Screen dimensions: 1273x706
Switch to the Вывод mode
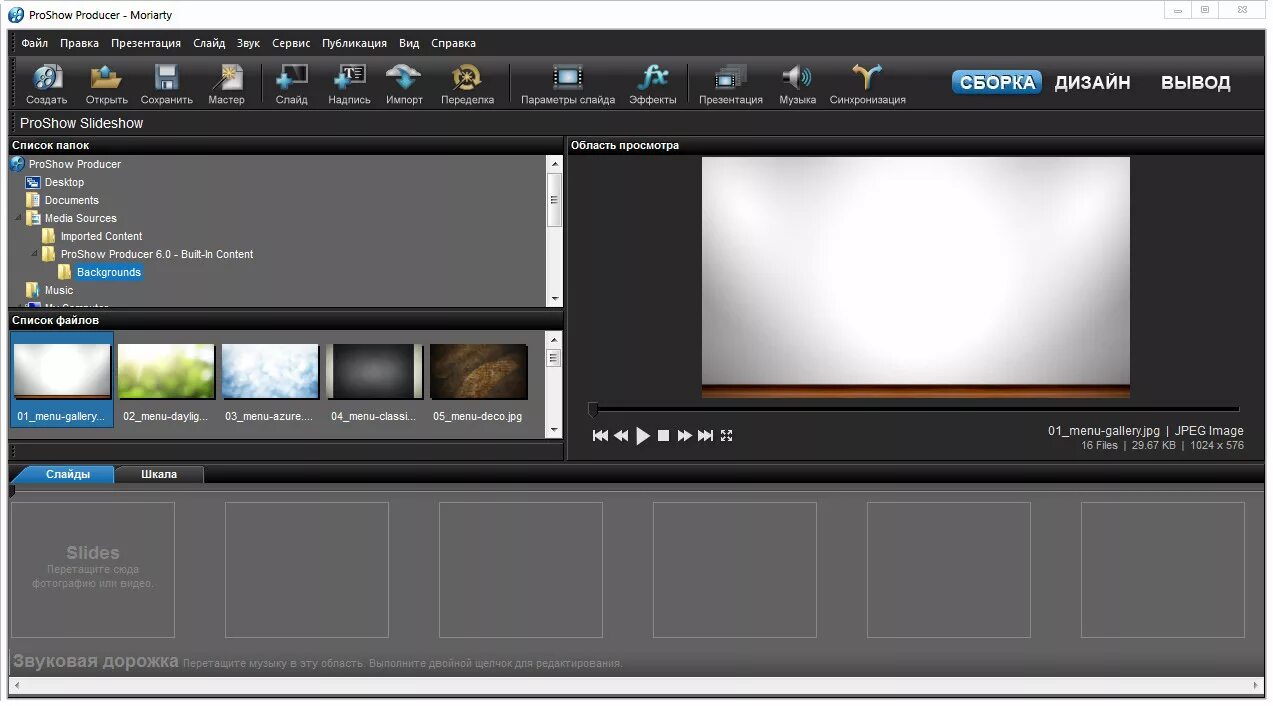[x=1195, y=83]
